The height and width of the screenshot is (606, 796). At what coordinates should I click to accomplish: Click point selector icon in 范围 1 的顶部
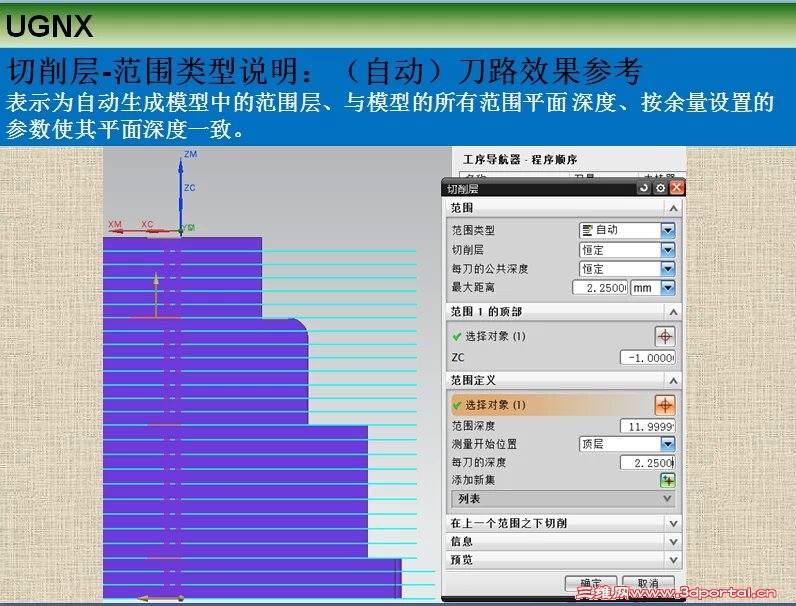click(x=665, y=336)
